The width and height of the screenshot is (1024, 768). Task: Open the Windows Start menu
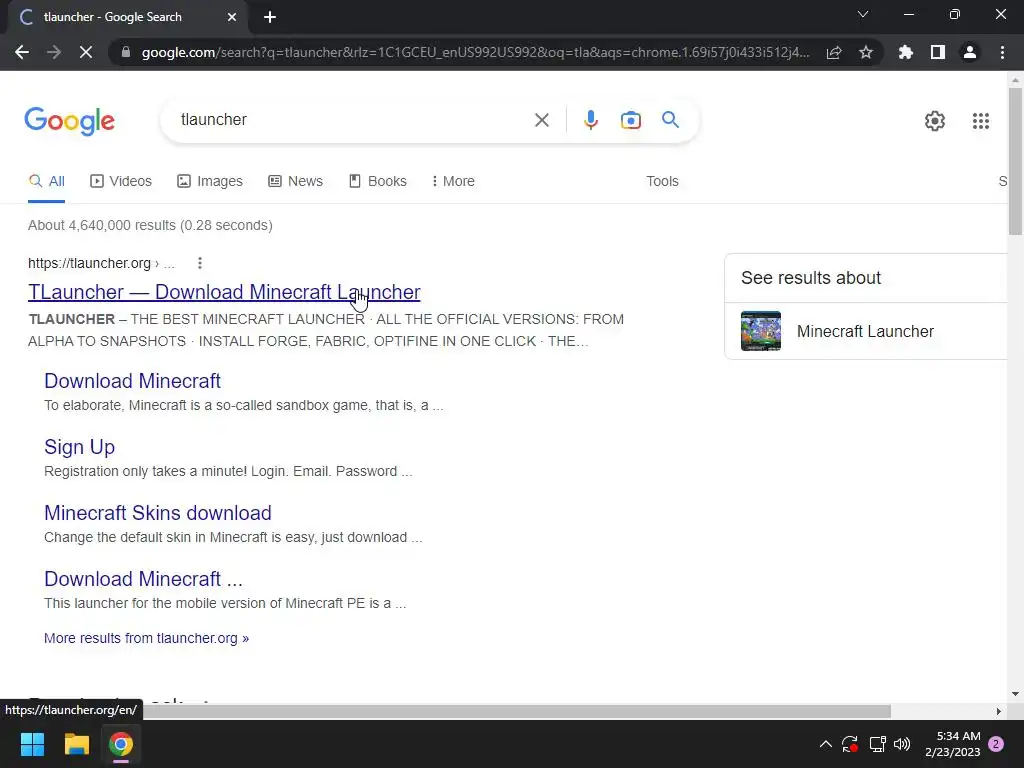click(x=32, y=744)
